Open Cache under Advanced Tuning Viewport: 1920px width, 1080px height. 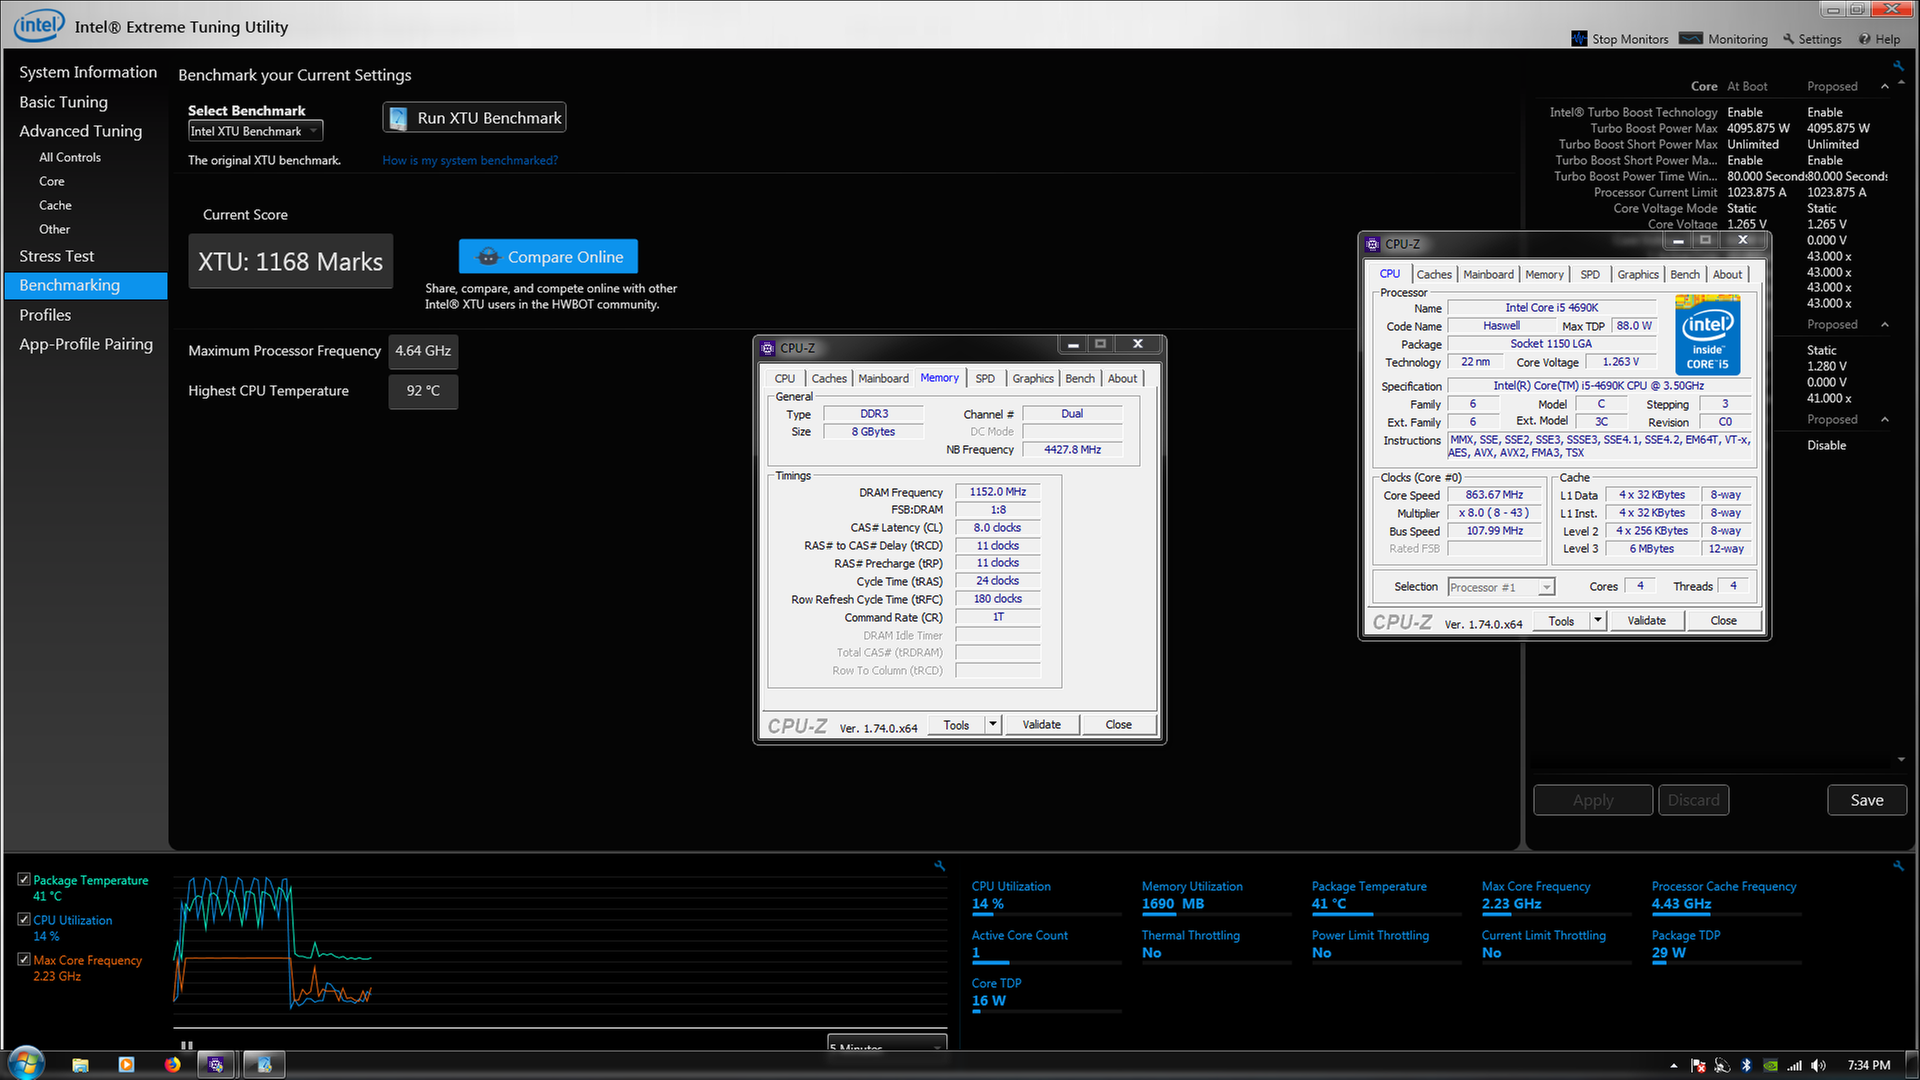click(55, 206)
